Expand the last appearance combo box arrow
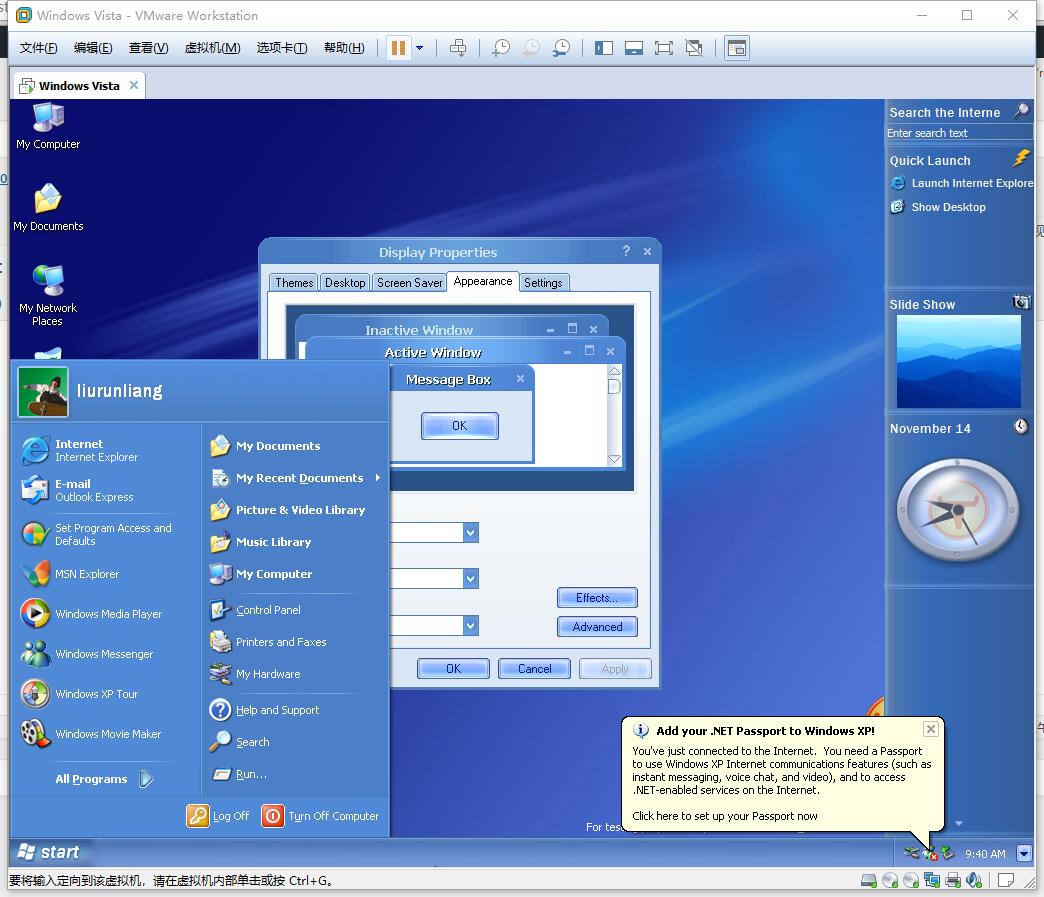The height and width of the screenshot is (897, 1044). pyautogui.click(x=471, y=625)
